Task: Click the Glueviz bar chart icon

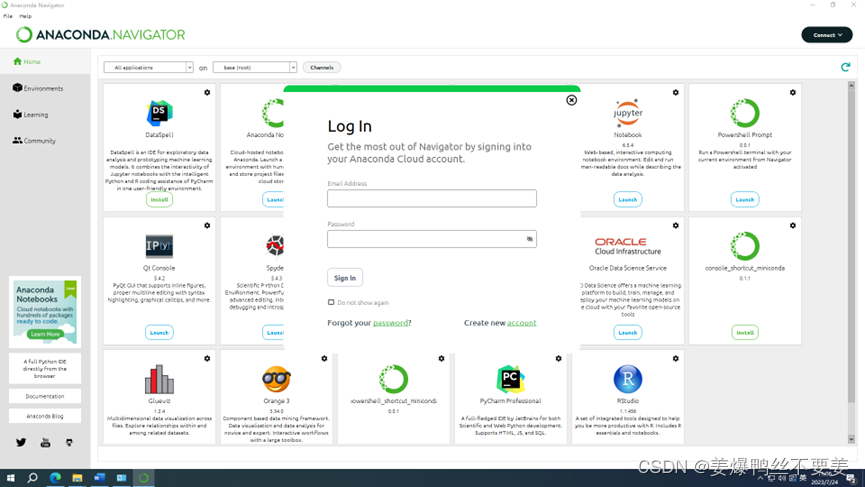Action: [x=159, y=379]
